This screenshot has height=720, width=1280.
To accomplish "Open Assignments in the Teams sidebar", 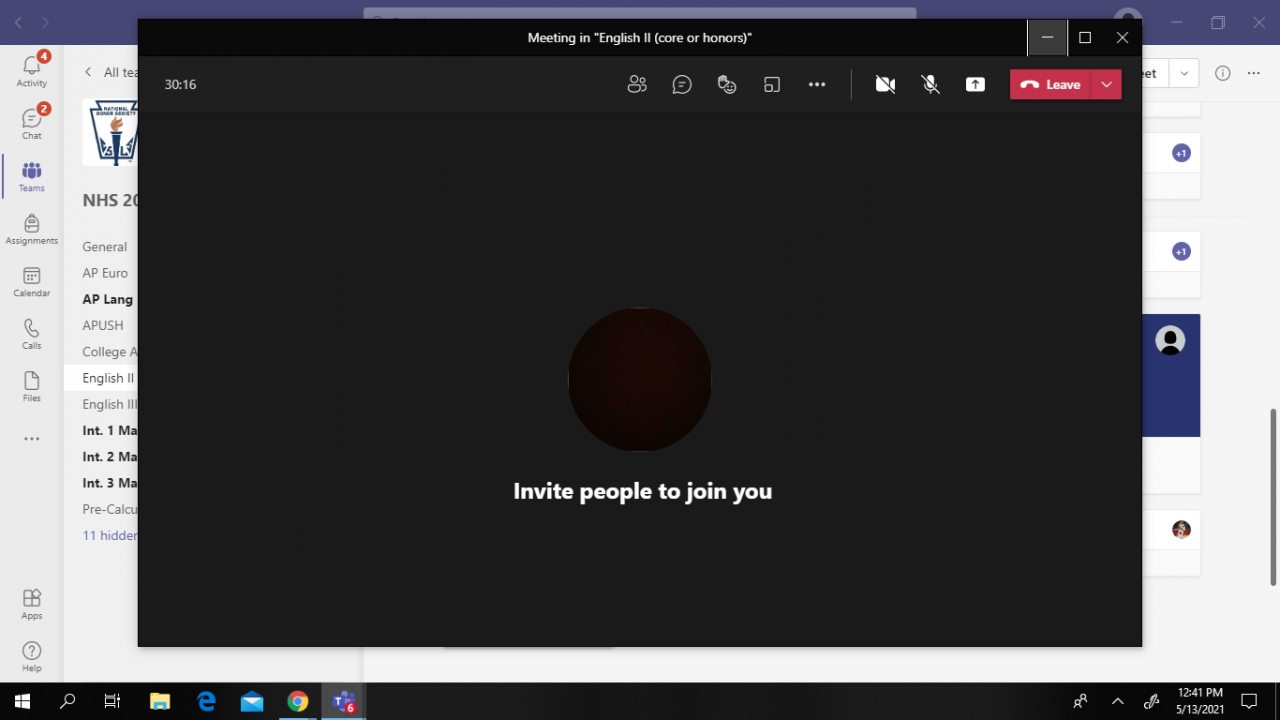I will (x=31, y=229).
